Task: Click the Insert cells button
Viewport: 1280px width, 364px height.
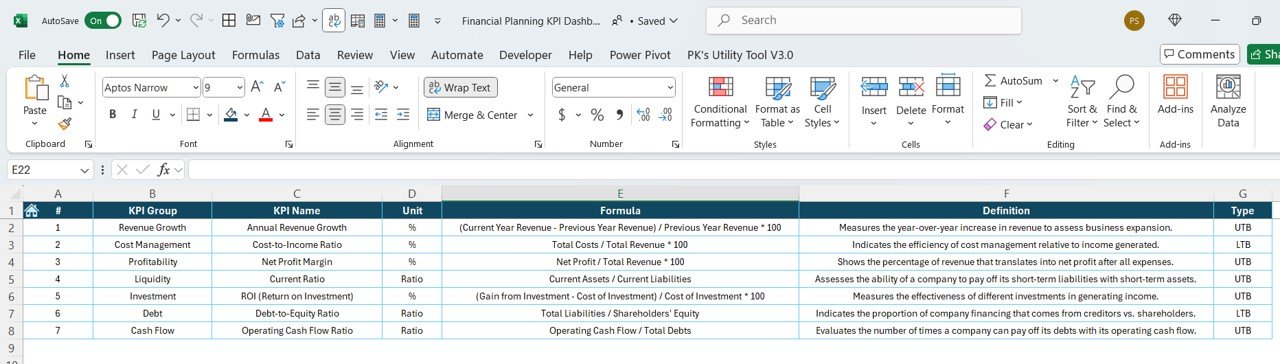Action: pyautogui.click(x=874, y=102)
